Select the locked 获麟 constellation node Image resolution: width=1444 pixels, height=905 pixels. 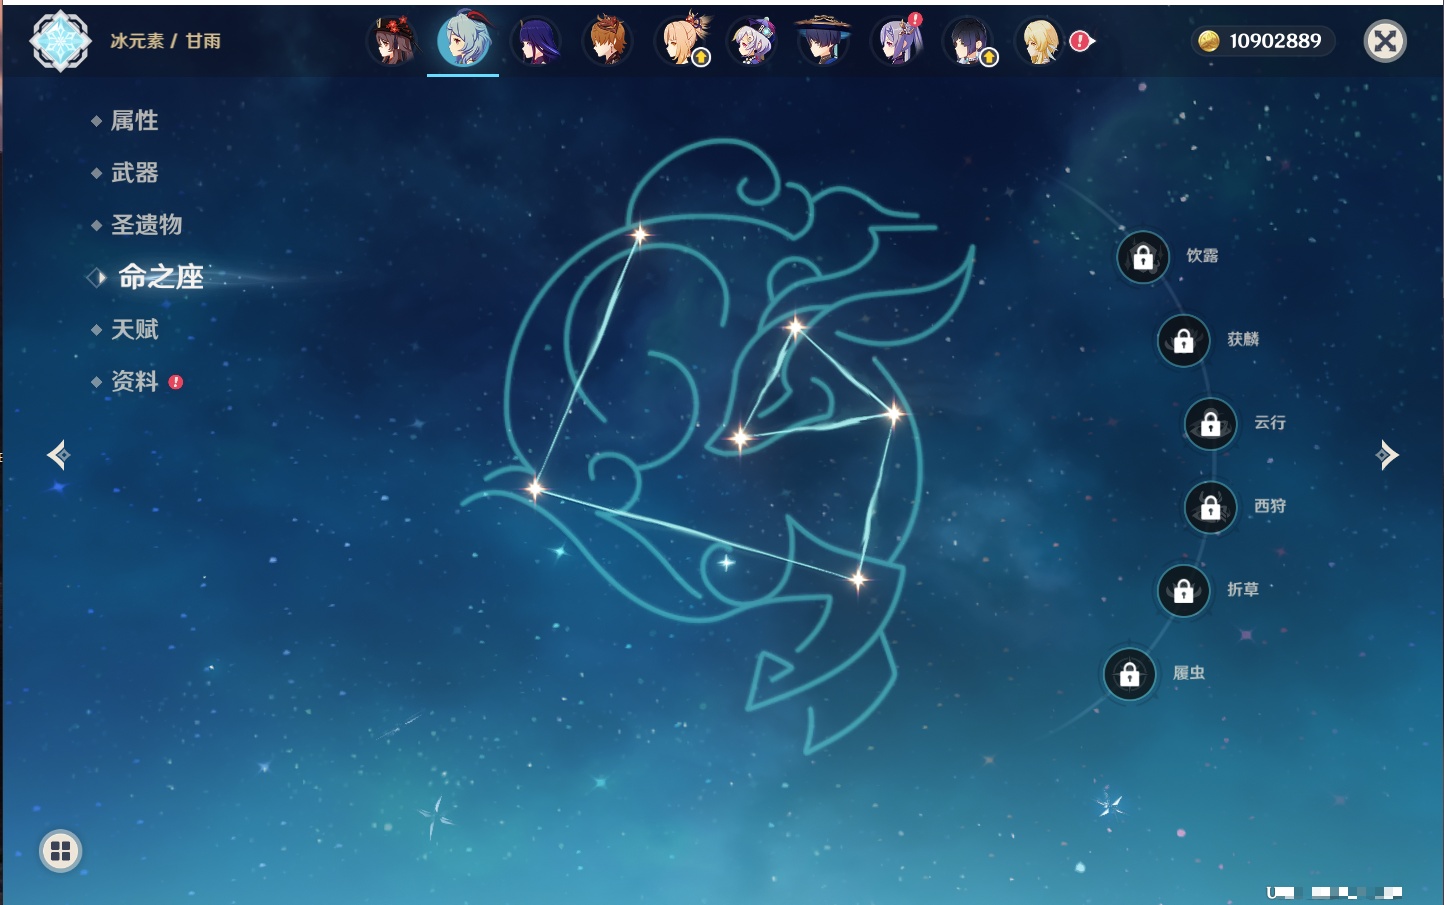click(1183, 341)
